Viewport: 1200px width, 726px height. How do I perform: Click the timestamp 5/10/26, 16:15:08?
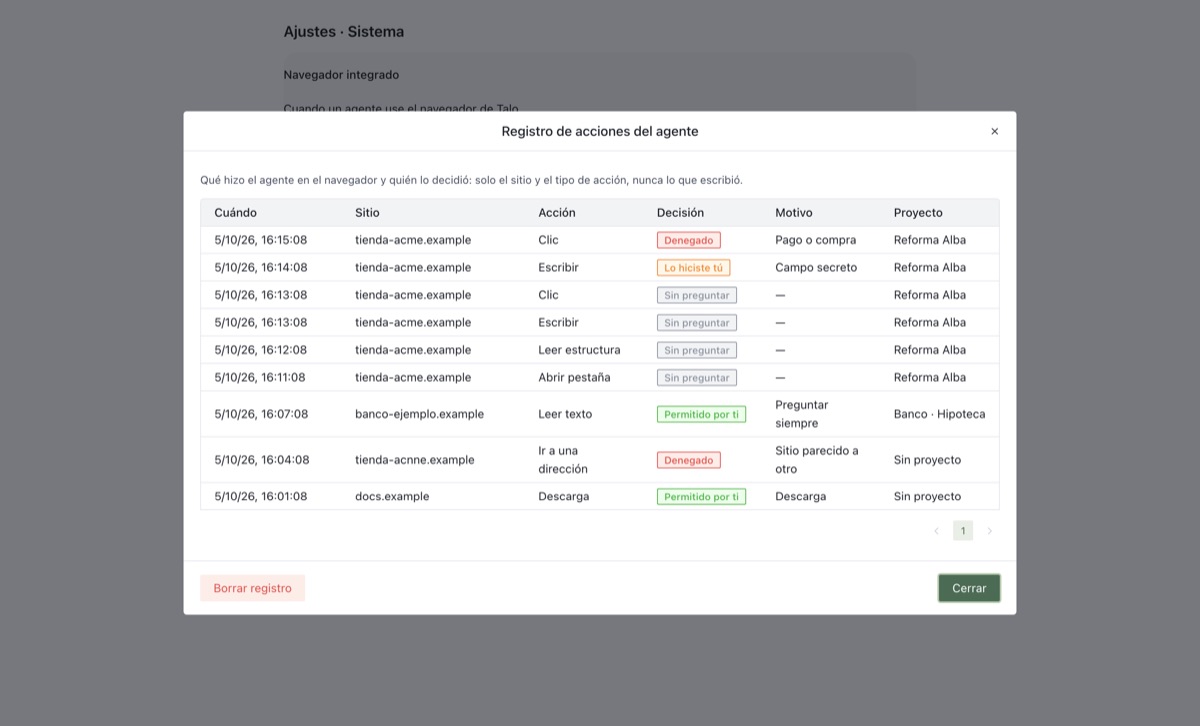click(x=261, y=240)
